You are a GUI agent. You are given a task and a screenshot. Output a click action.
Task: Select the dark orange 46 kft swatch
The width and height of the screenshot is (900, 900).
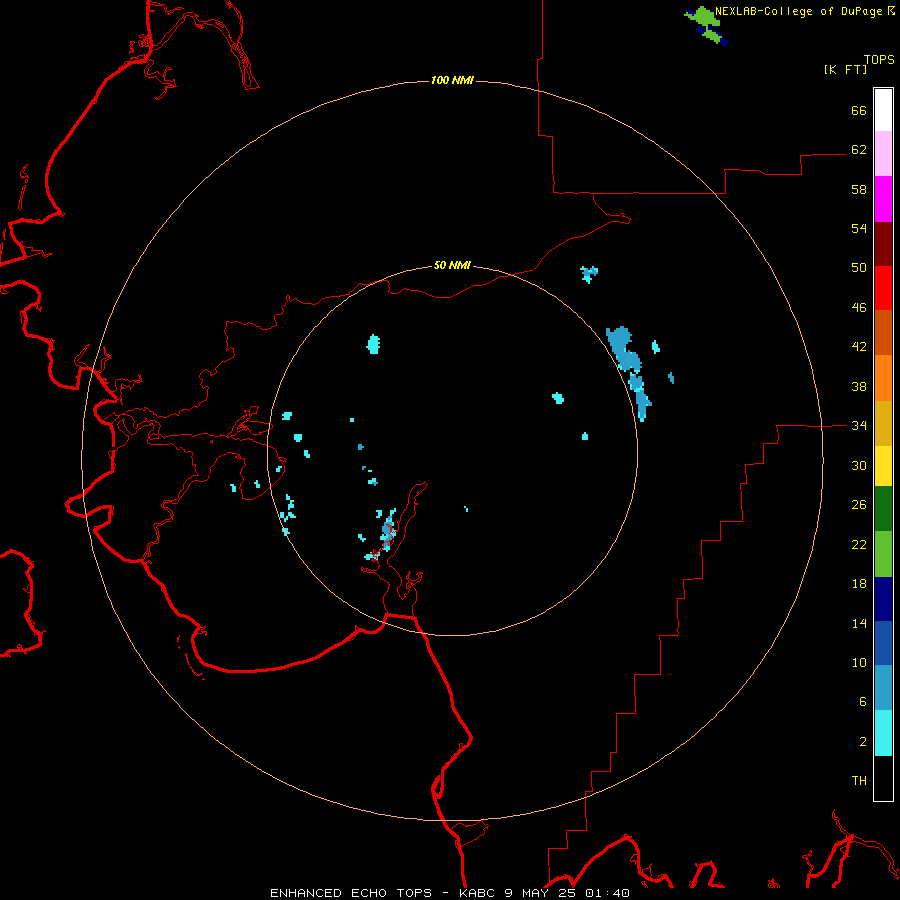pos(883,333)
